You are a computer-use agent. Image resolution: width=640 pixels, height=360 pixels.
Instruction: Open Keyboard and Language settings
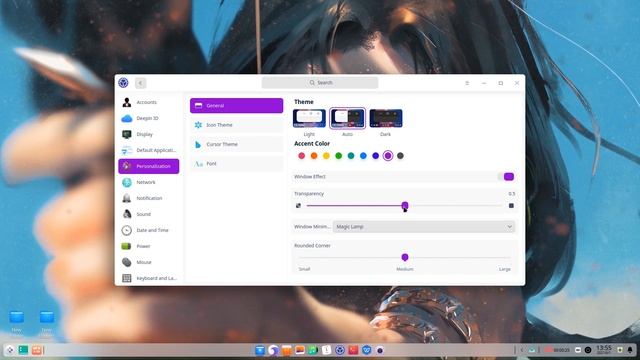tap(149, 278)
